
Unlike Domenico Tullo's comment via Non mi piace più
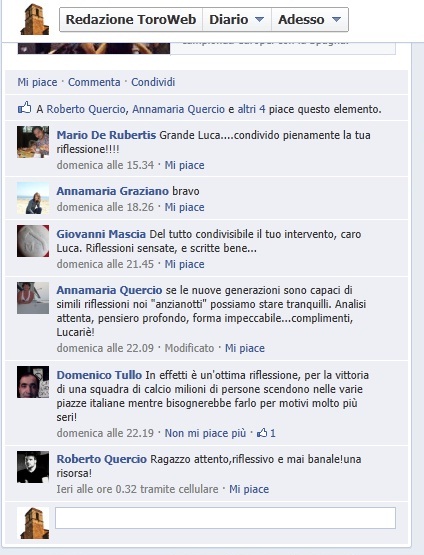tap(205, 433)
